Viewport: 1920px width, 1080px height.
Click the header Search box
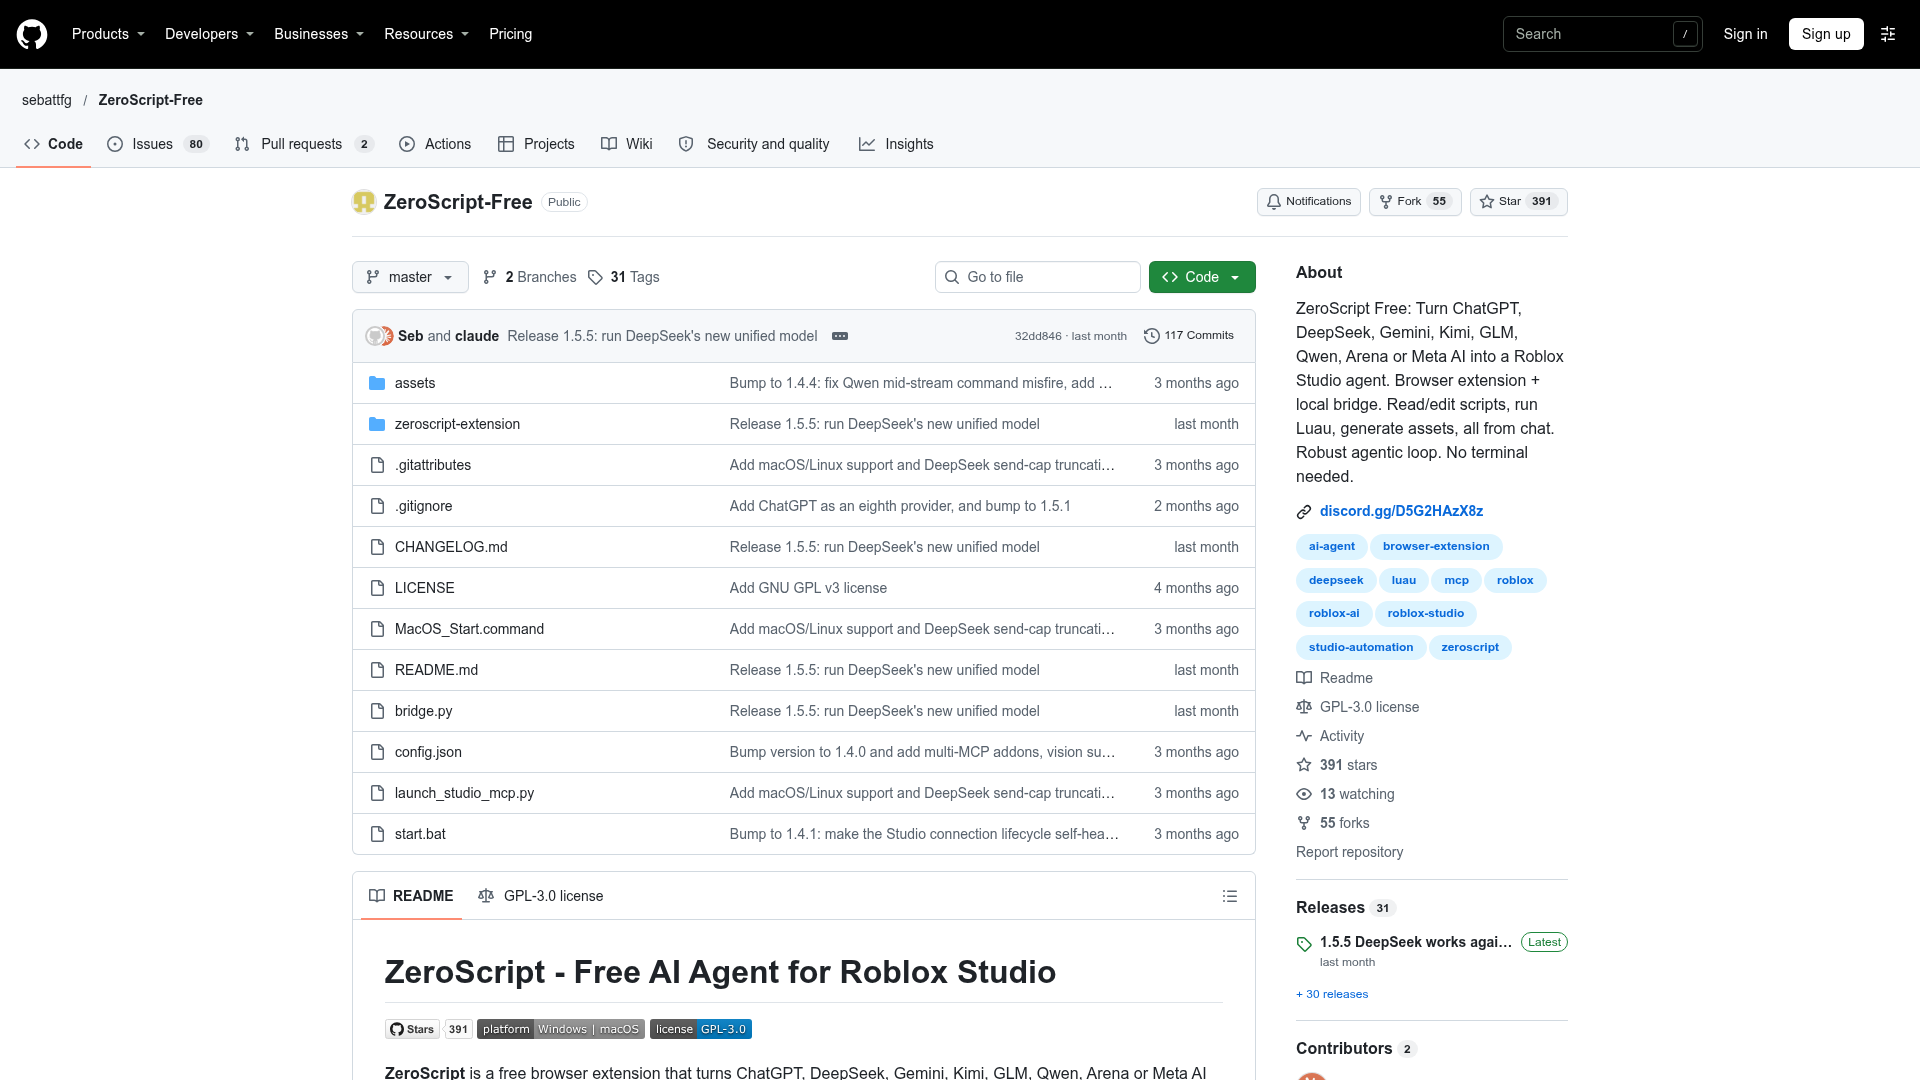[1602, 34]
